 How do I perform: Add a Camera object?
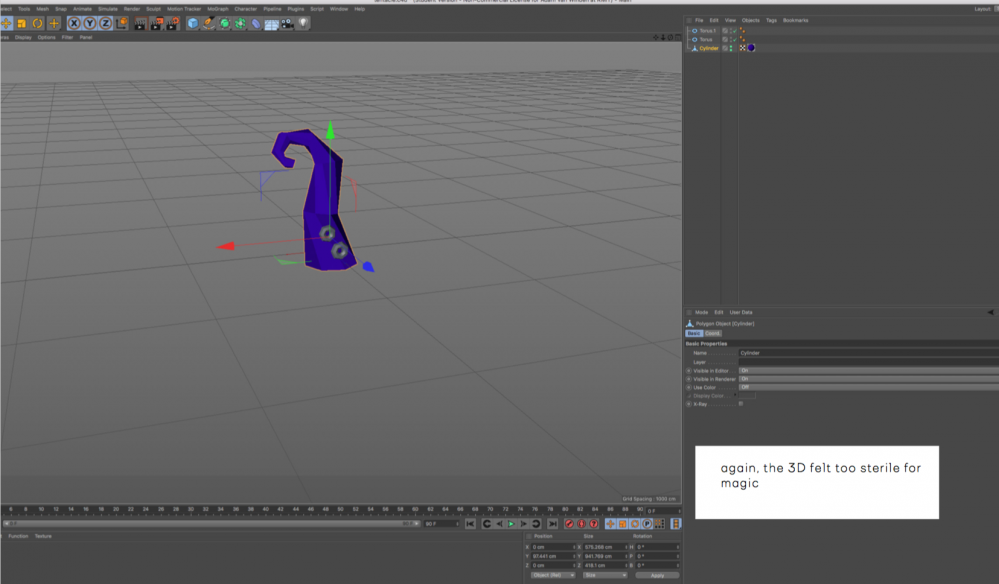click(x=287, y=24)
